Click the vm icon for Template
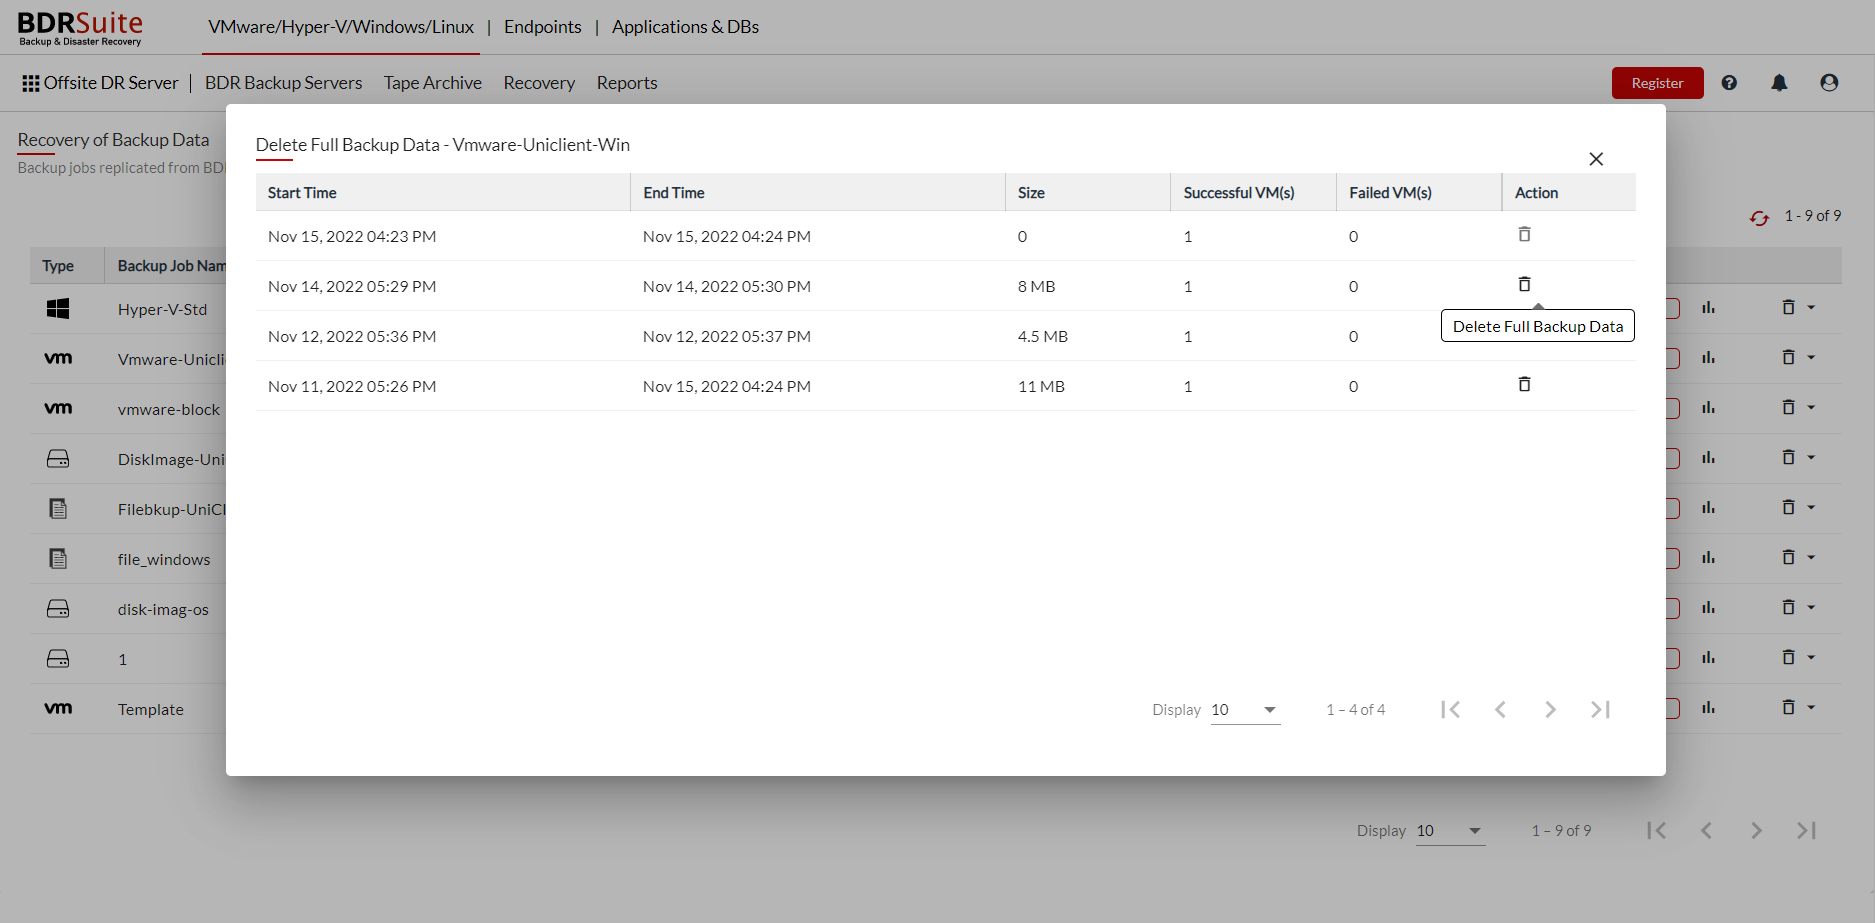This screenshot has height=923, width=1875. 58,708
